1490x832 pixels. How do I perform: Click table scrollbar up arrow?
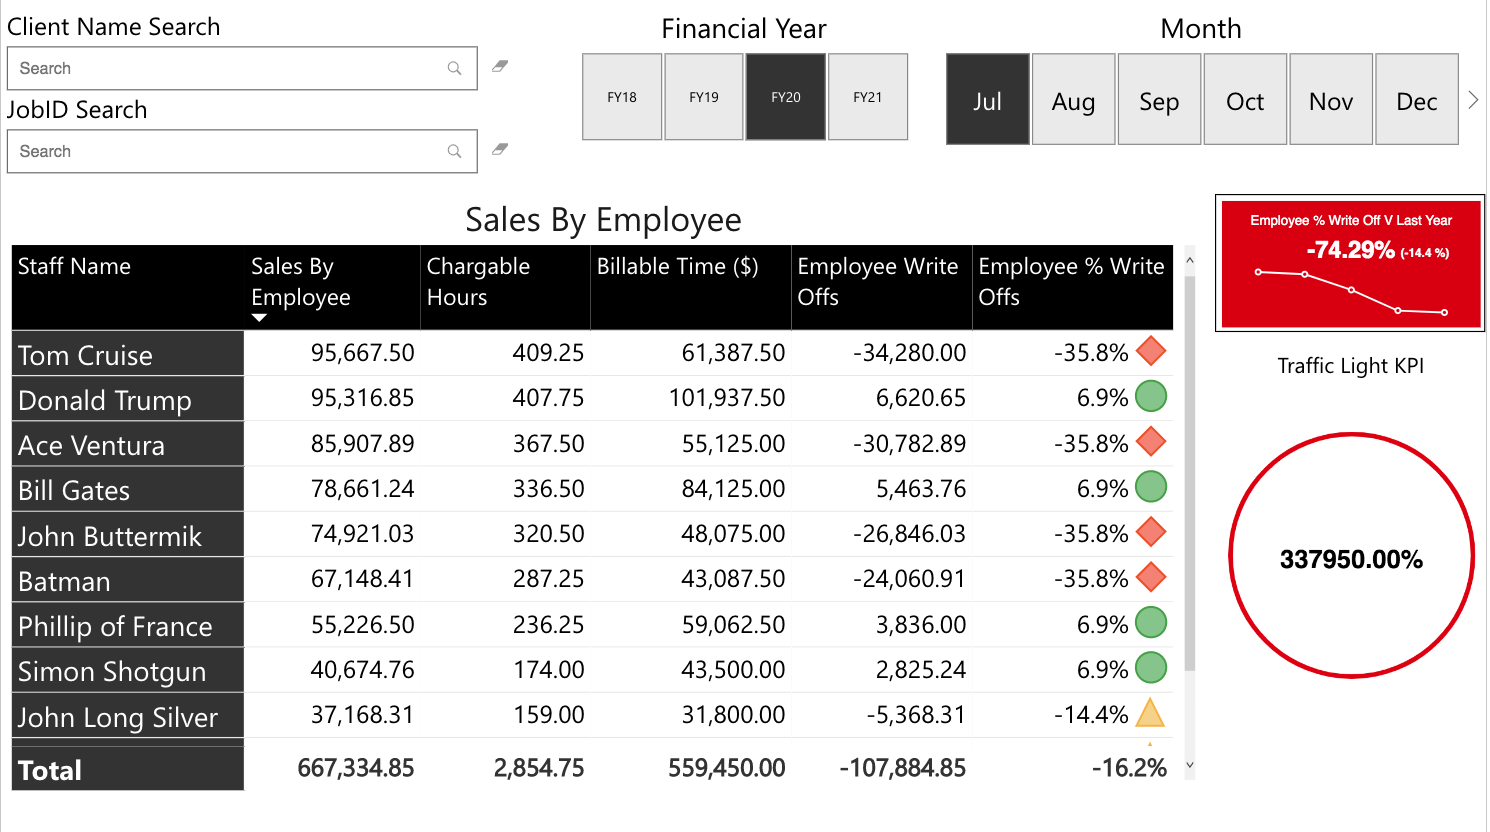[1190, 260]
